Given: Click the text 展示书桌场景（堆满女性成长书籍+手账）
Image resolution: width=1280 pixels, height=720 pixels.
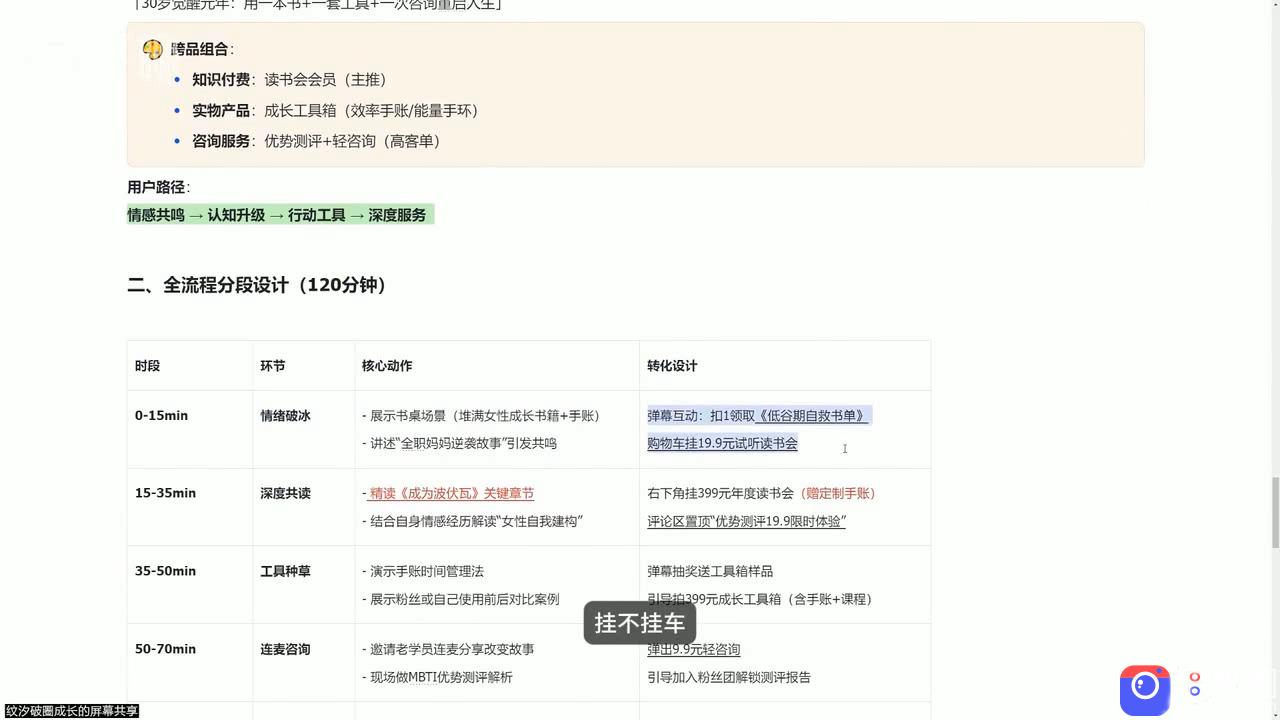Looking at the screenshot, I should pos(485,415).
